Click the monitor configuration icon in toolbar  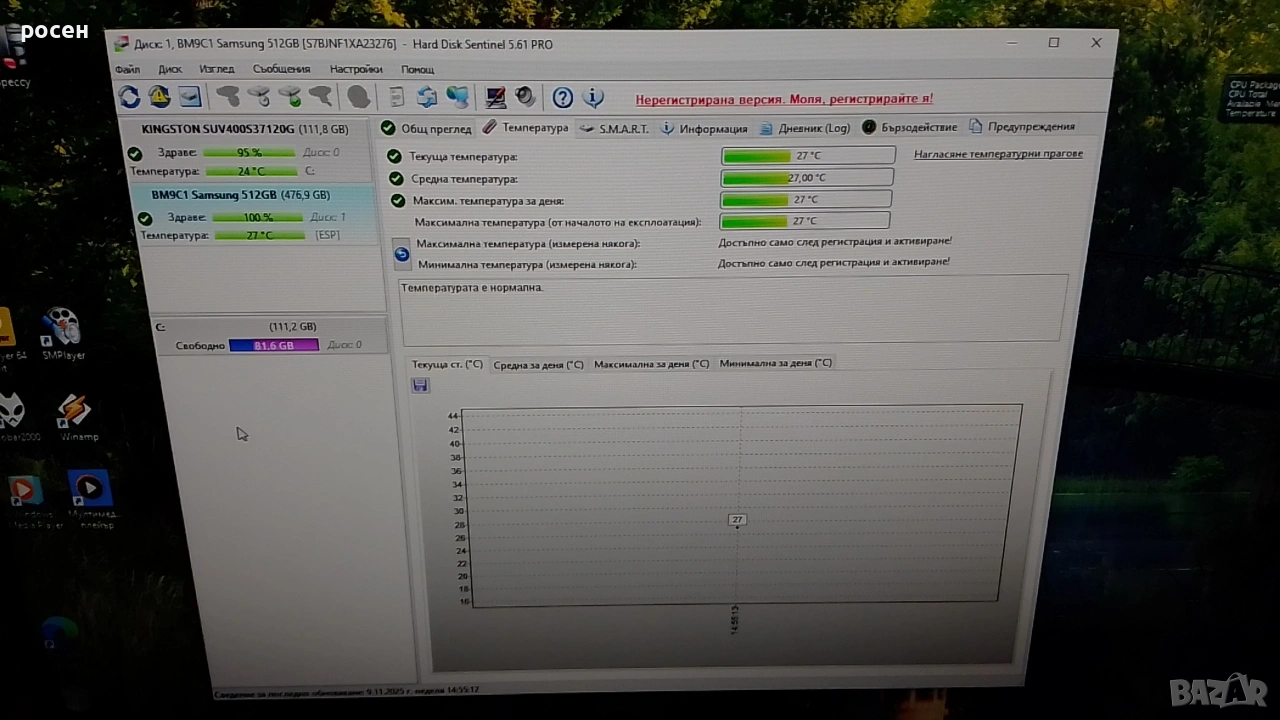(495, 98)
